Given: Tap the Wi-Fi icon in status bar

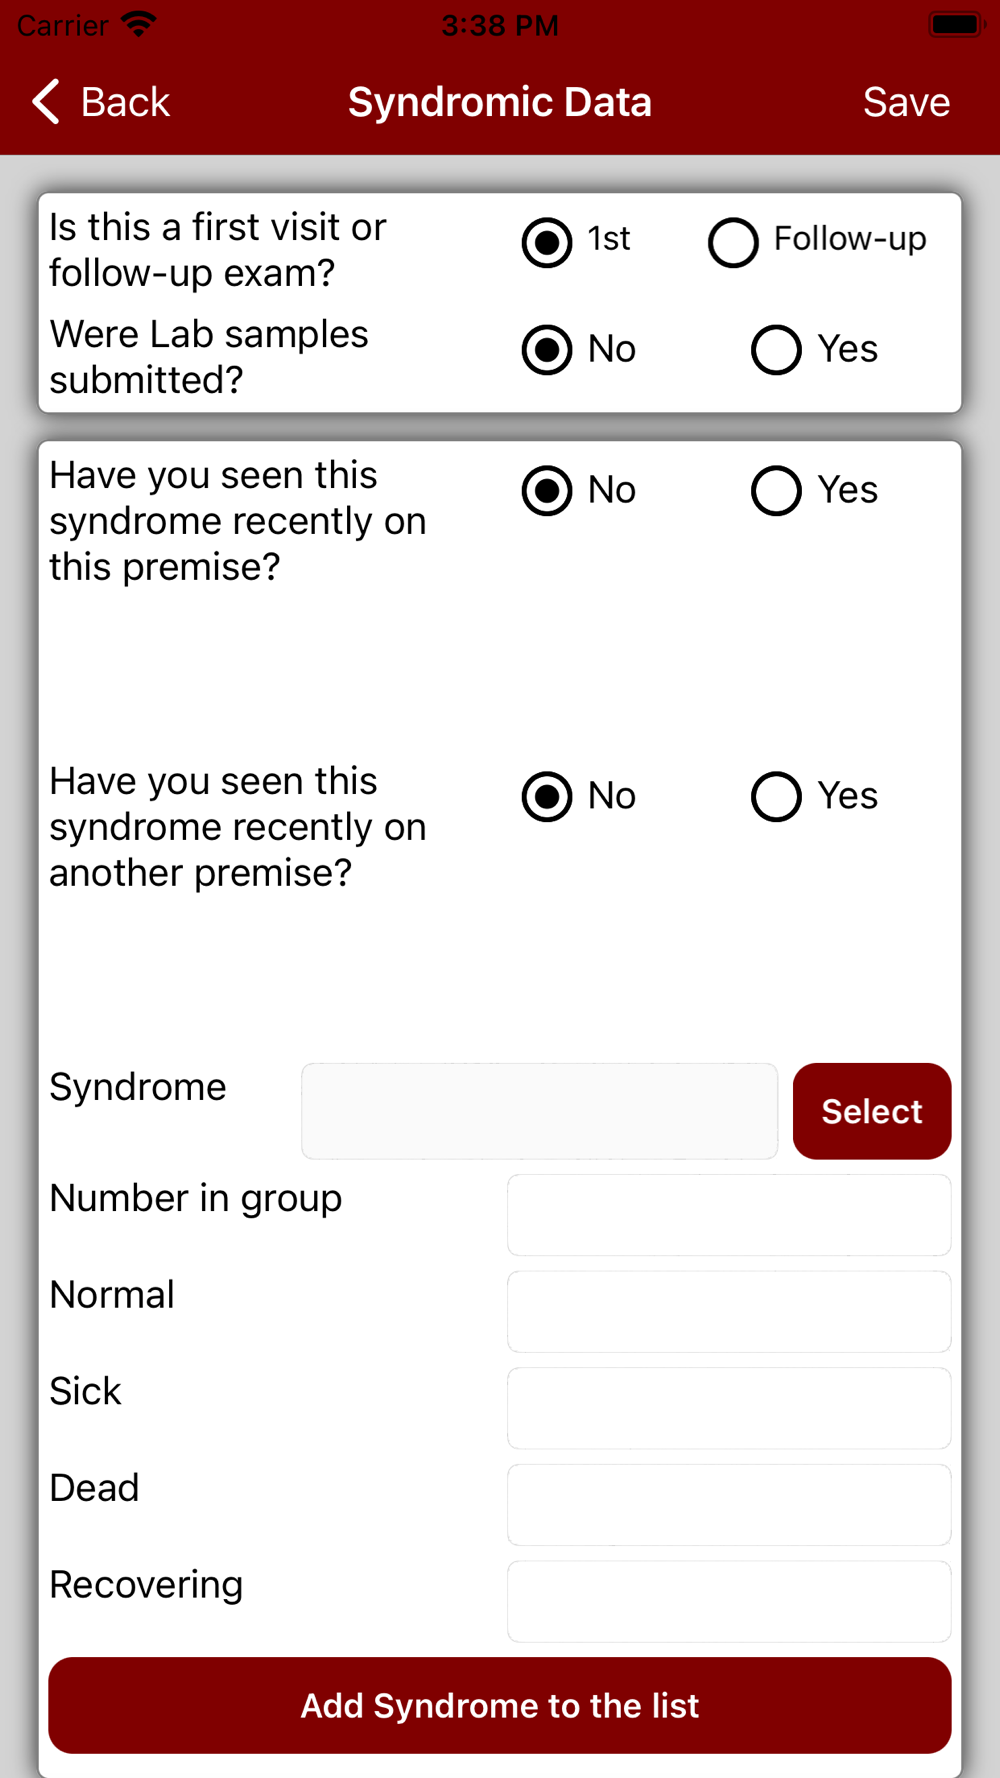Looking at the screenshot, I should pyautogui.click(x=139, y=24).
